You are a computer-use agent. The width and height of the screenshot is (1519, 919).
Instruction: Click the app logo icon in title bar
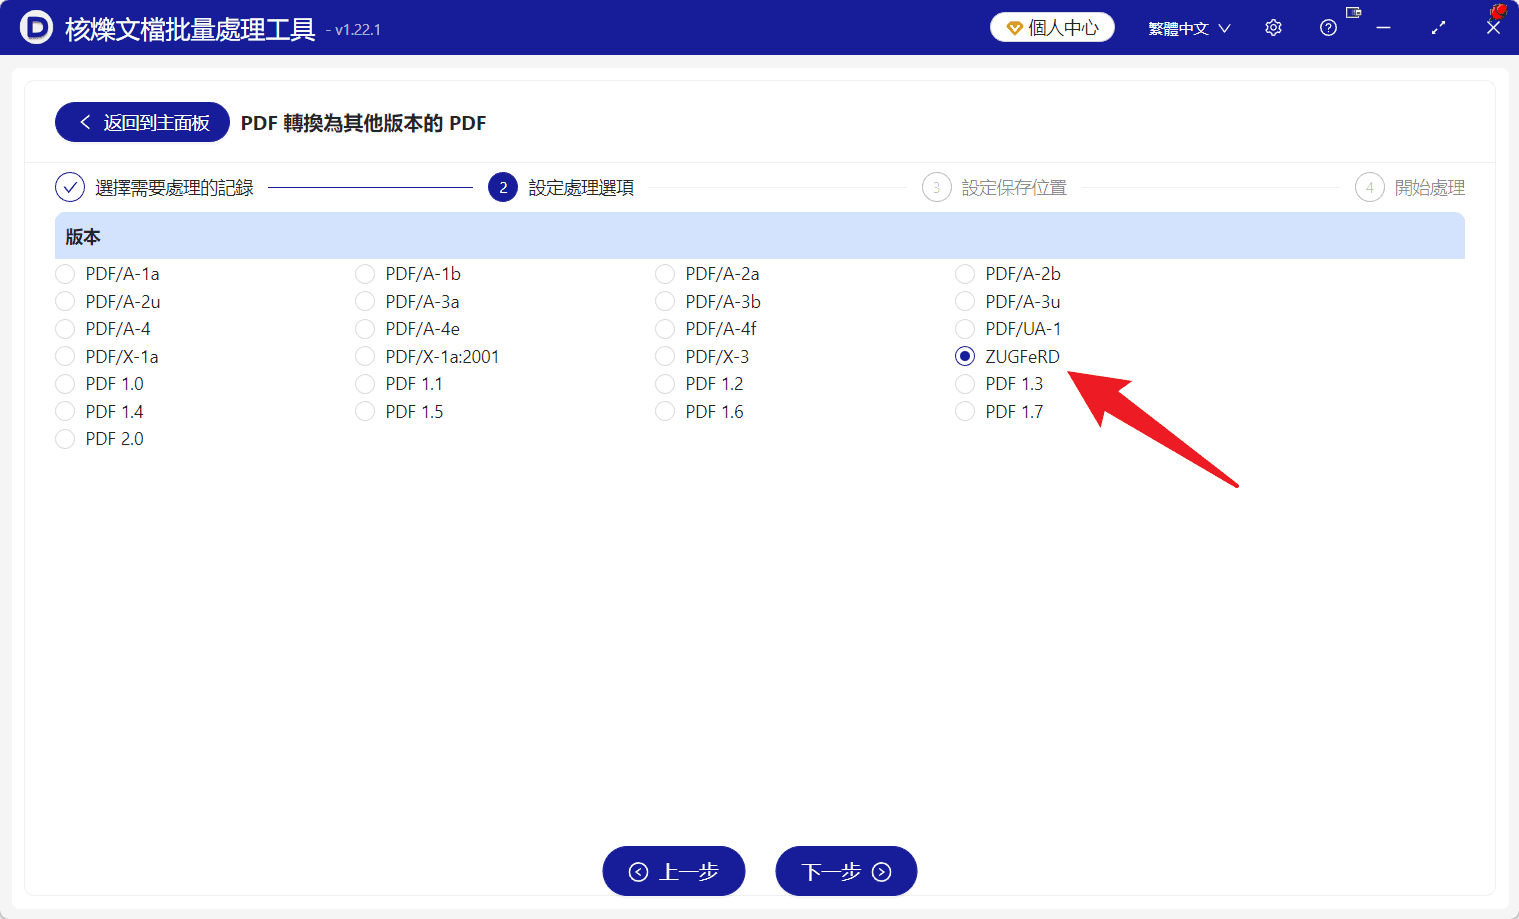pyautogui.click(x=36, y=28)
